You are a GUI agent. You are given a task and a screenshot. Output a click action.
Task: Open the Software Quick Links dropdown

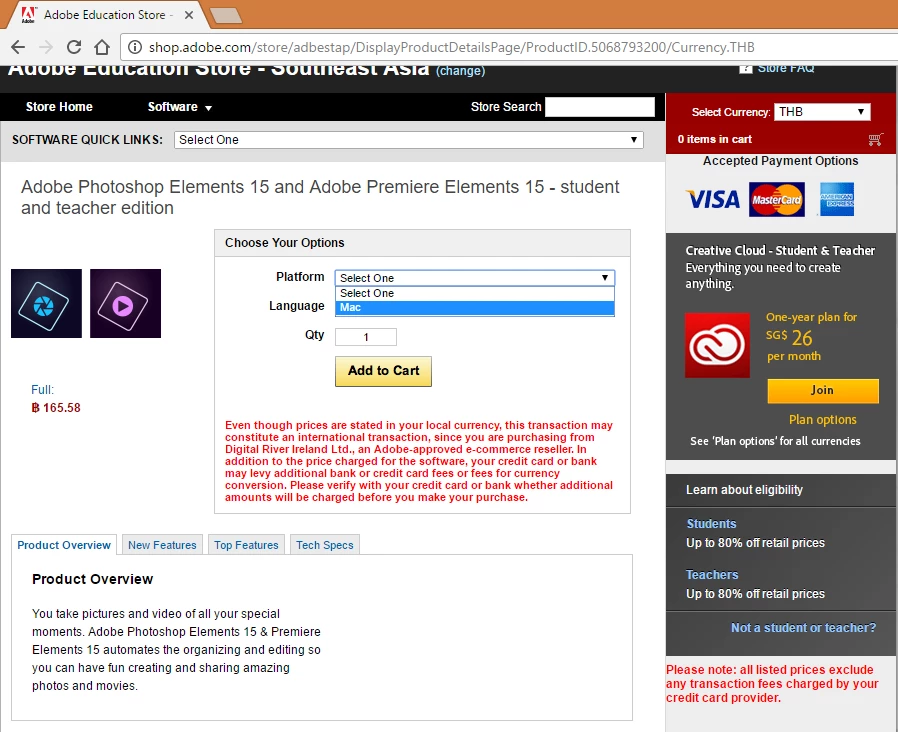click(409, 140)
